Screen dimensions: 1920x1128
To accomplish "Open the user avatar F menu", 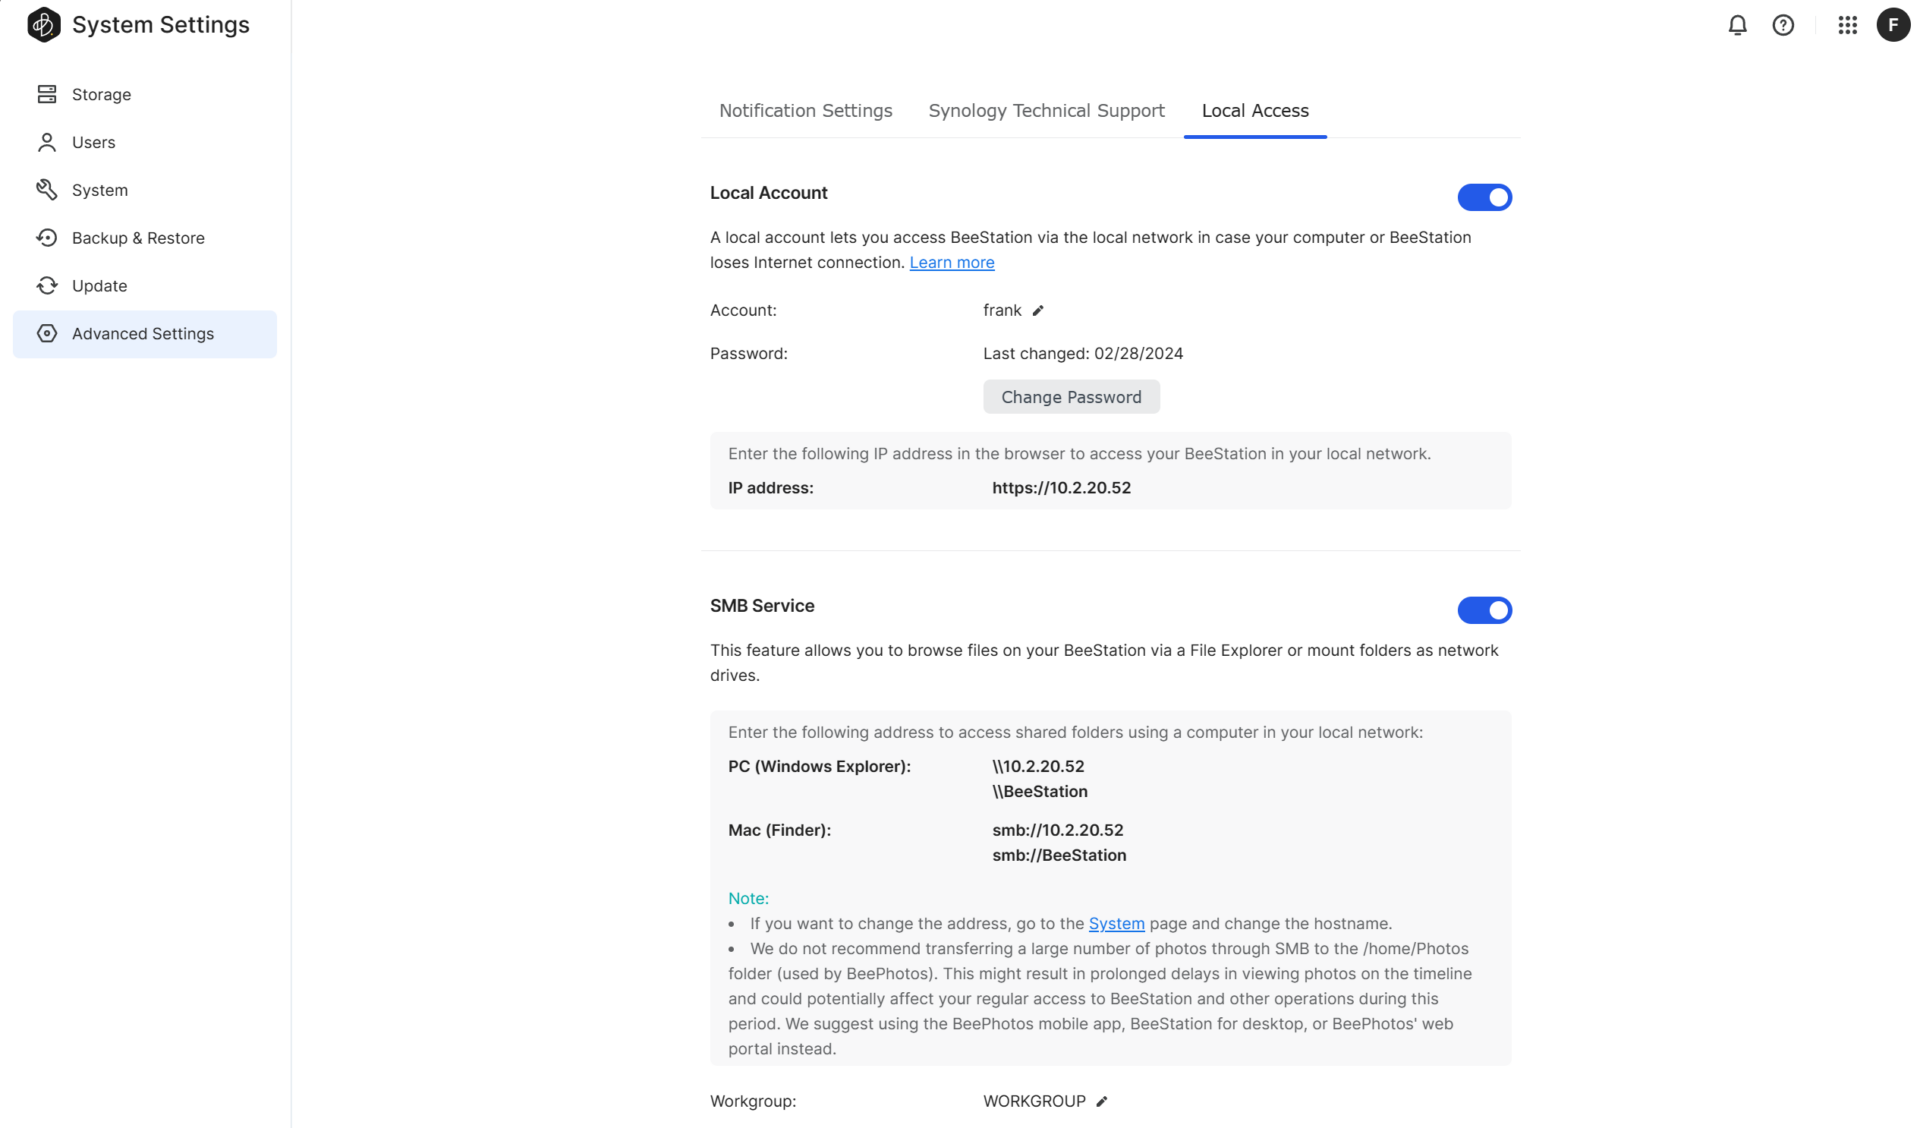I will (x=1893, y=25).
